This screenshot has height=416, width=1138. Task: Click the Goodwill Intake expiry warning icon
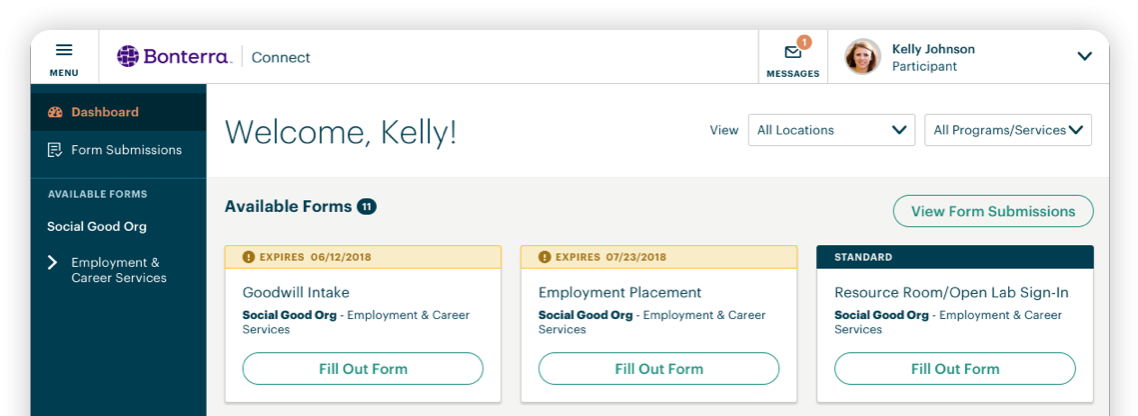pyautogui.click(x=249, y=257)
